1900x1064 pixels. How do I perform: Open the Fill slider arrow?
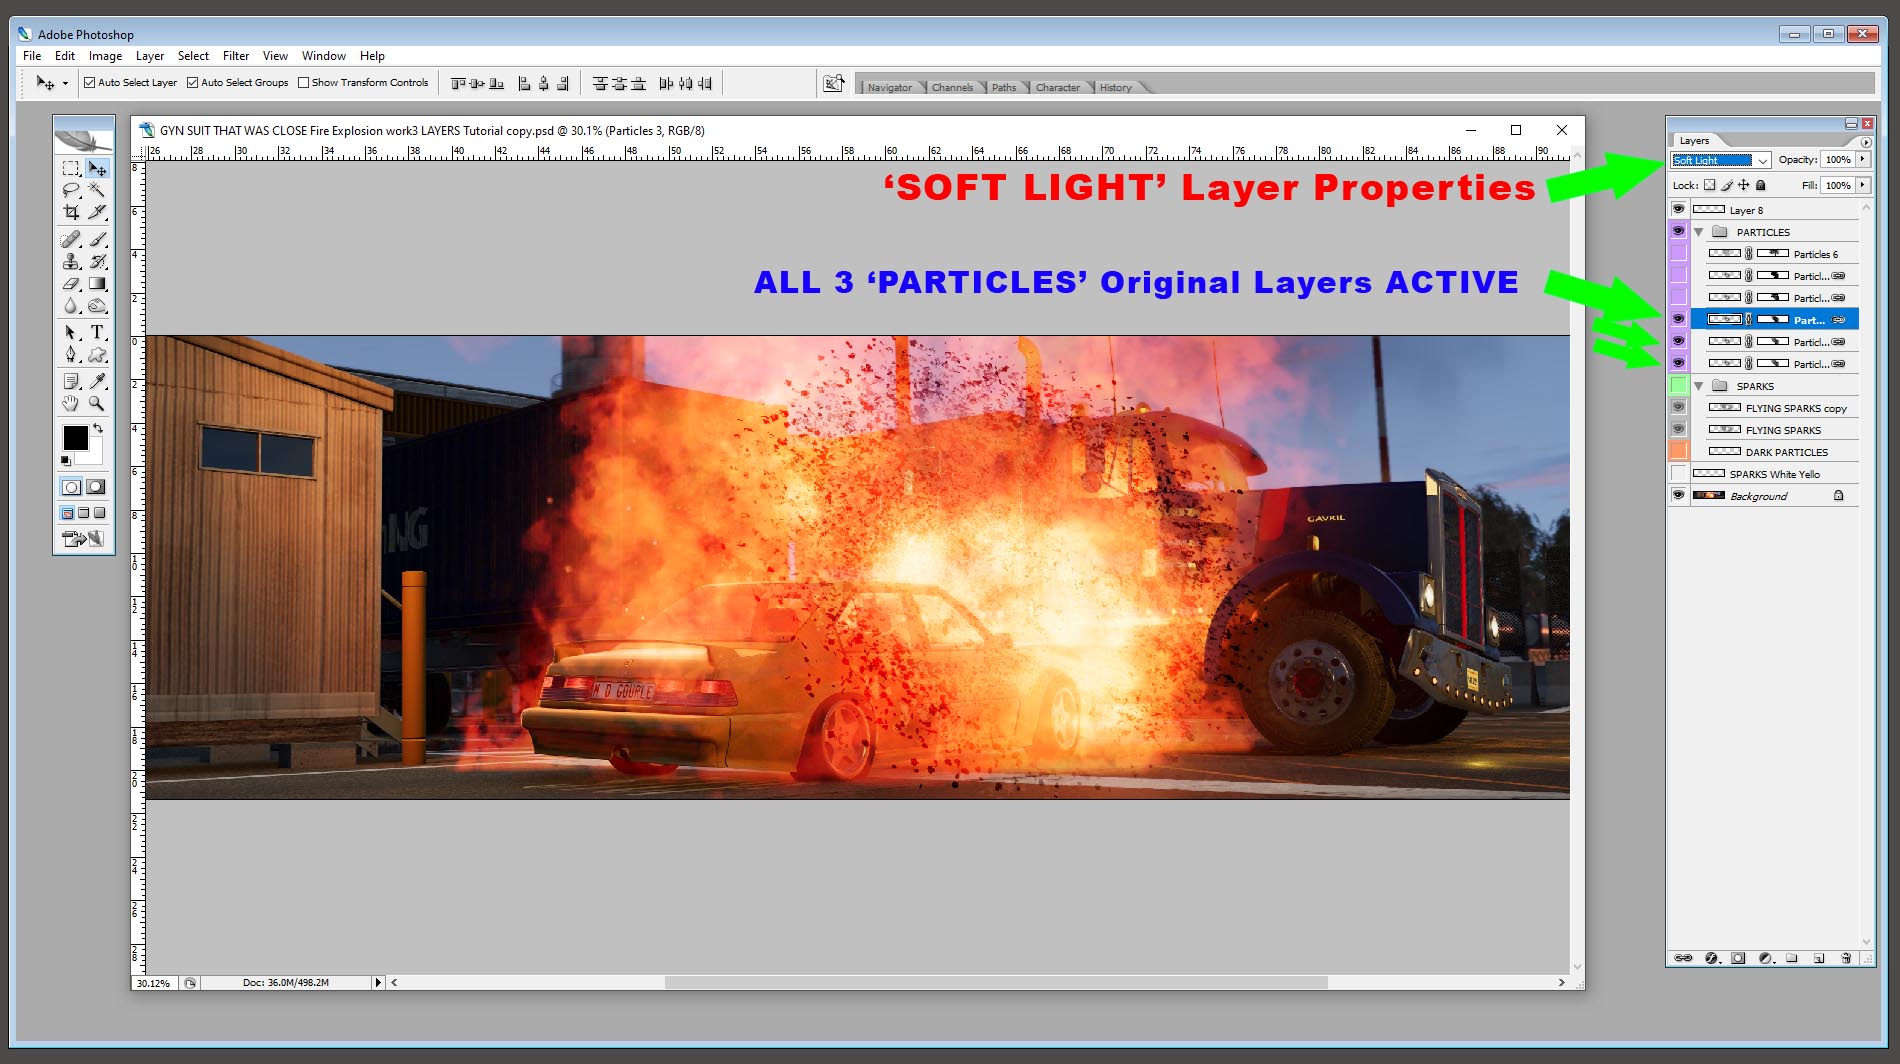point(1863,185)
